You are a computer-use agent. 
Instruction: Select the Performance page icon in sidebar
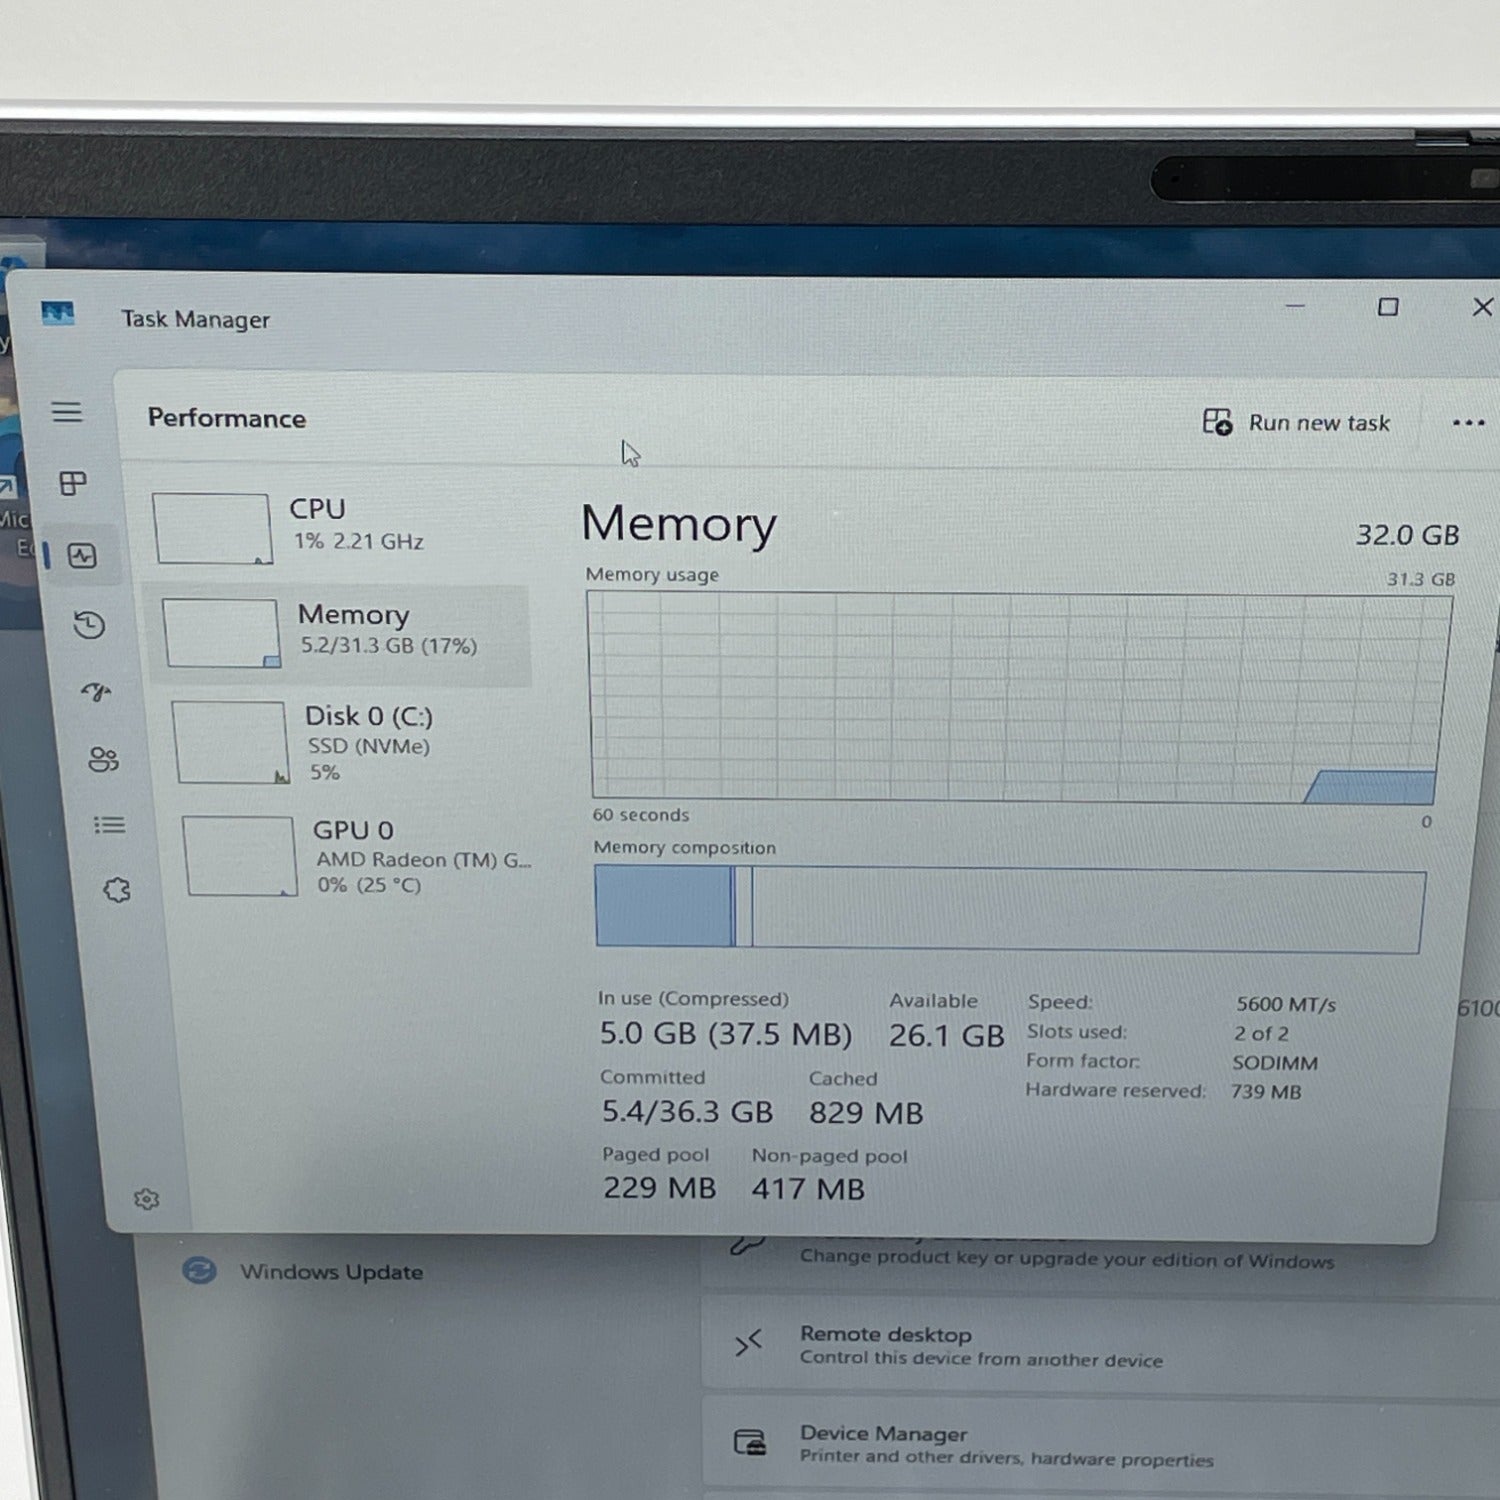tap(82, 556)
